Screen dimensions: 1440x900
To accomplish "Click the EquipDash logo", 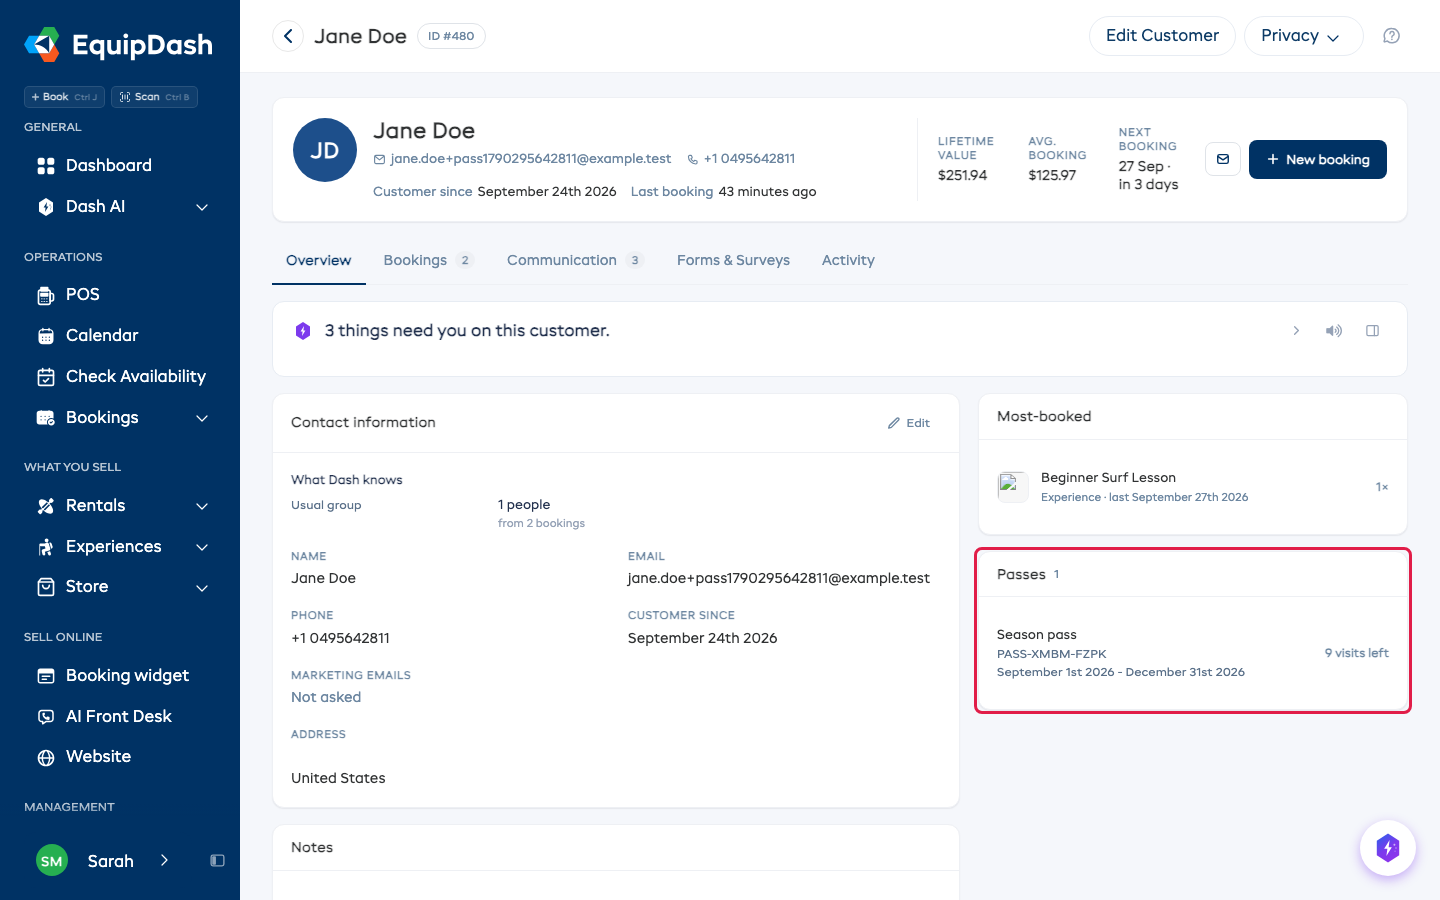I will (x=119, y=45).
